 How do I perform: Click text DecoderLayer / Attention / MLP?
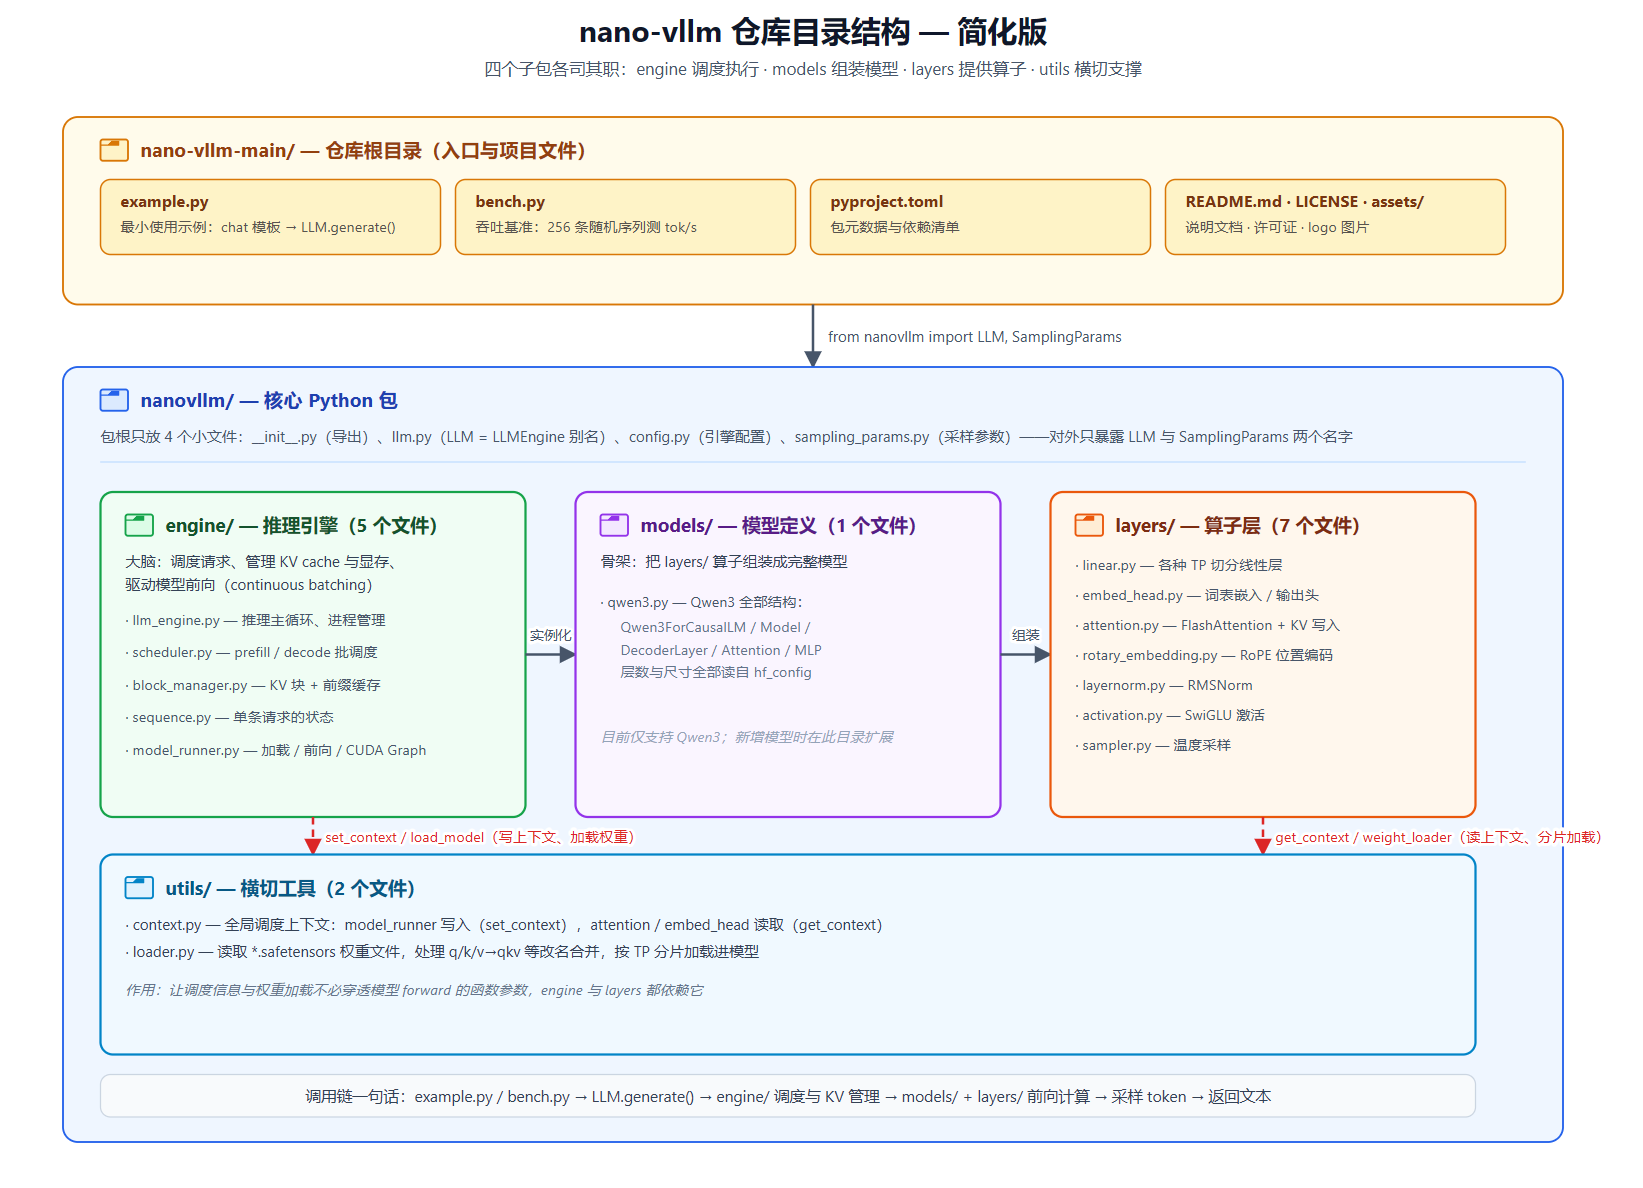721,650
